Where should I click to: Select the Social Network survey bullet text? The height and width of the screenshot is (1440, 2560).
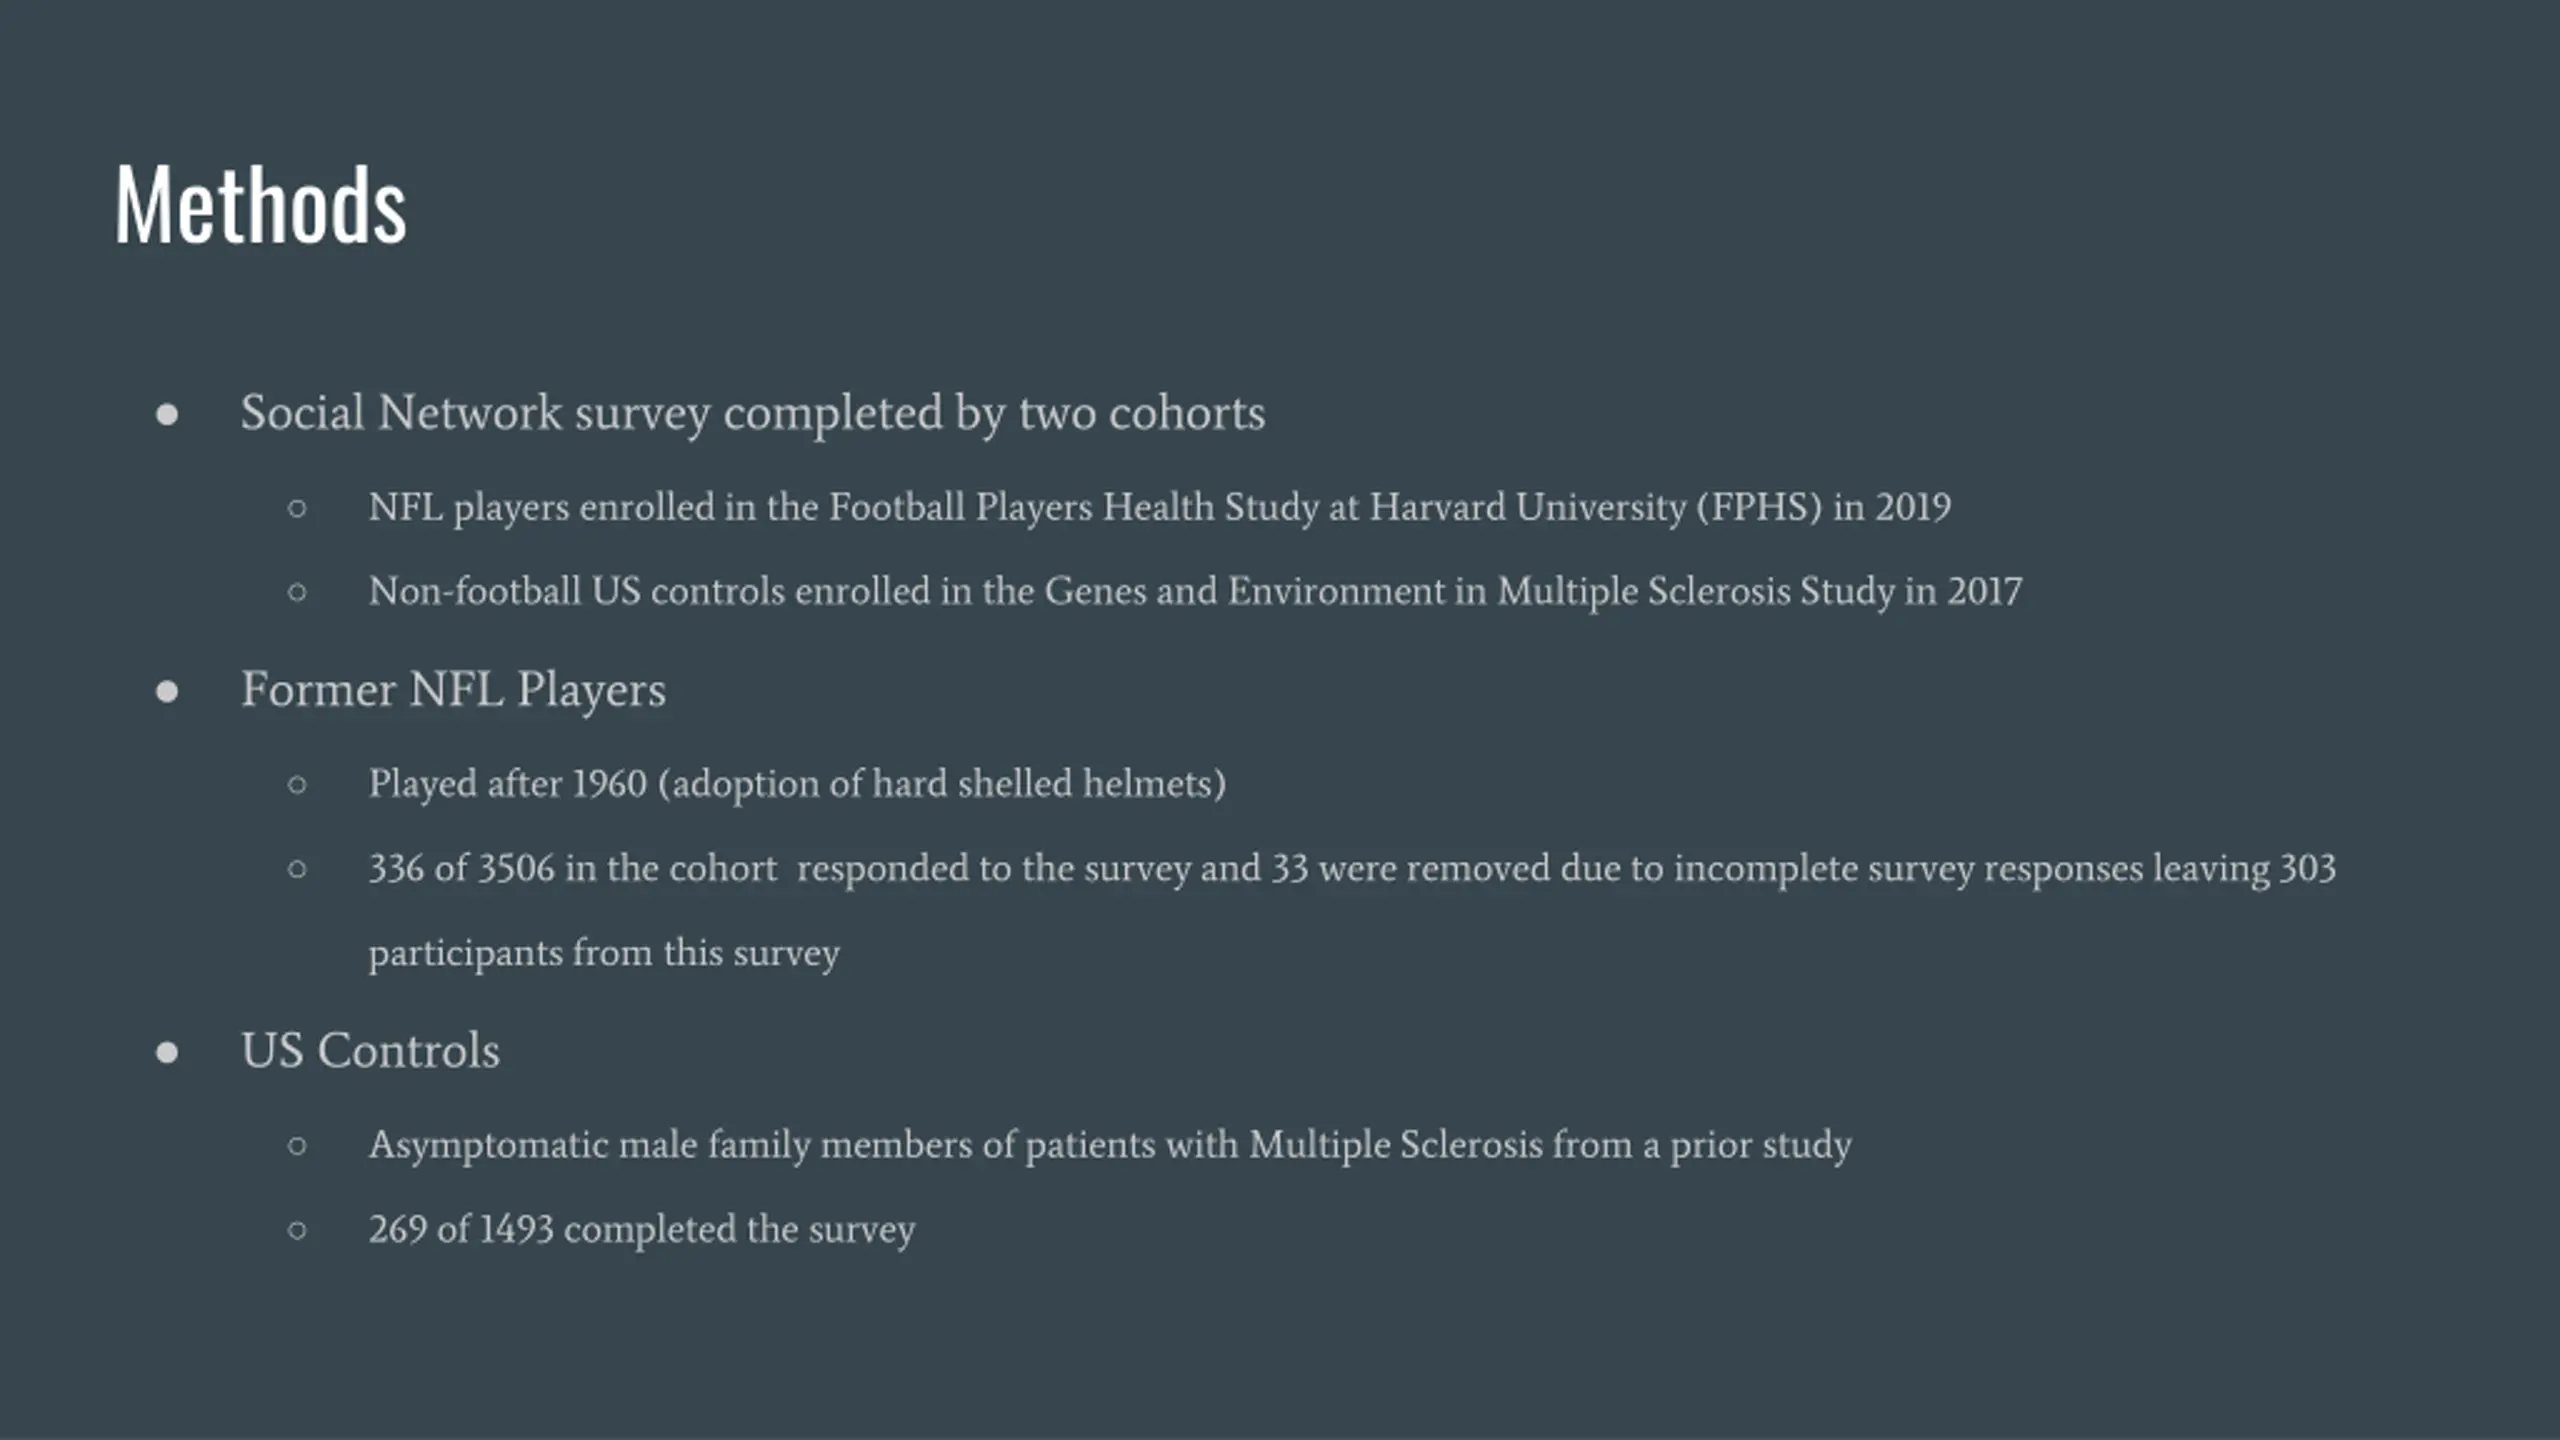tap(753, 414)
